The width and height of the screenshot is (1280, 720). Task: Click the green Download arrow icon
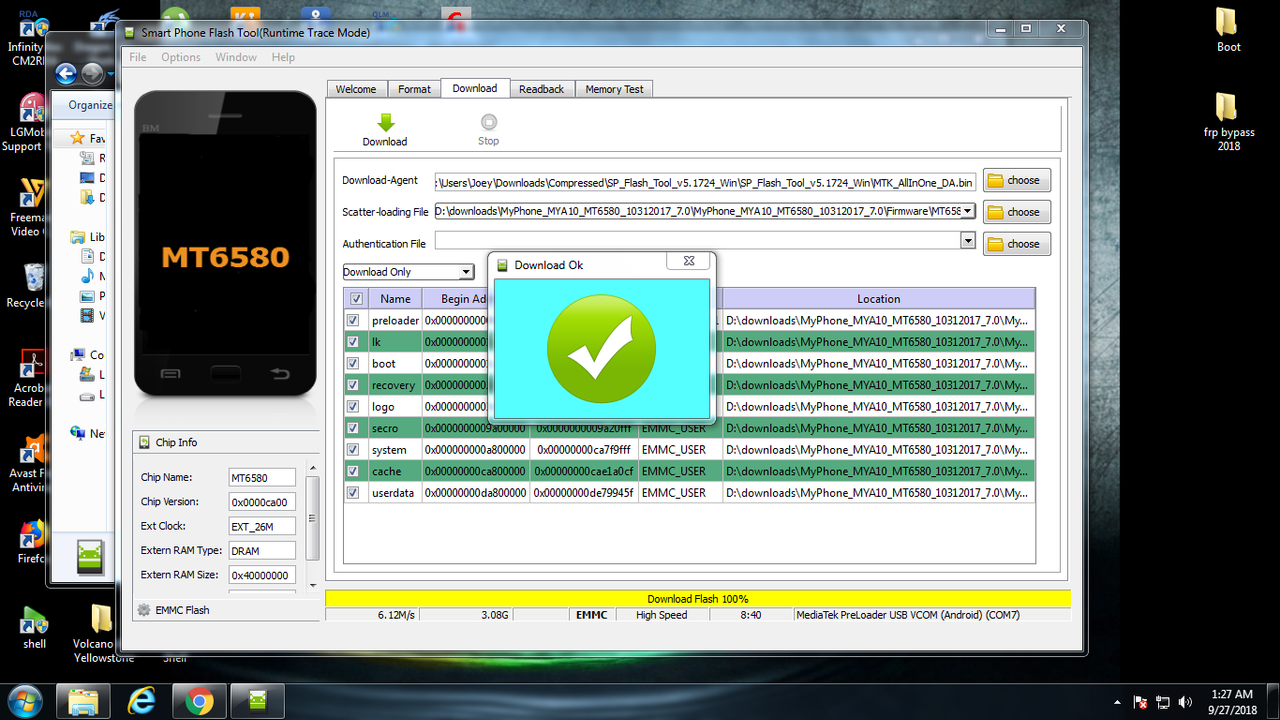[385, 122]
